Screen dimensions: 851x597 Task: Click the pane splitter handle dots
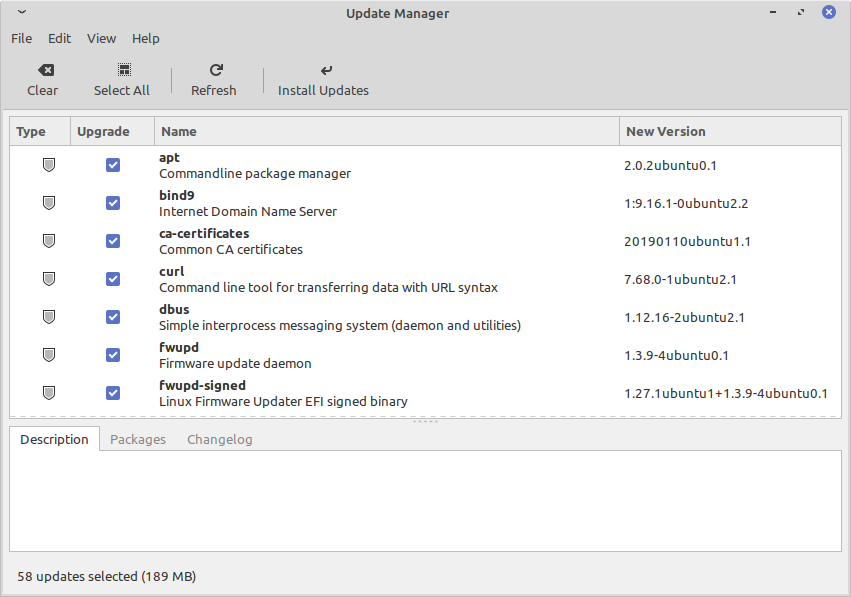(x=425, y=422)
